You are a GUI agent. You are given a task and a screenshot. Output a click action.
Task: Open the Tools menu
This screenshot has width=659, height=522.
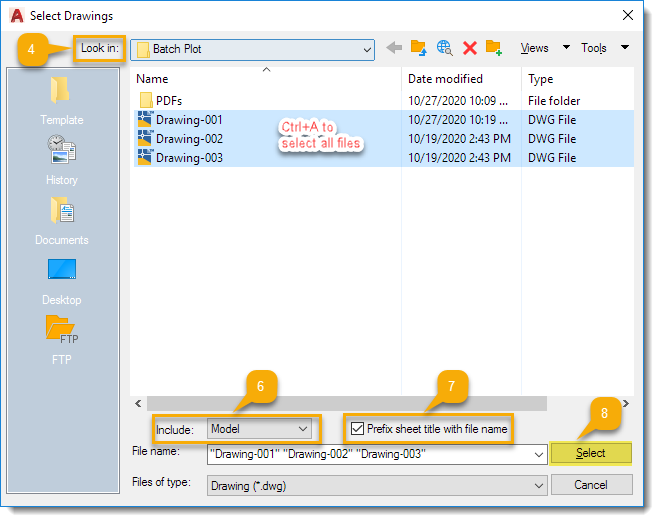pyautogui.click(x=593, y=48)
